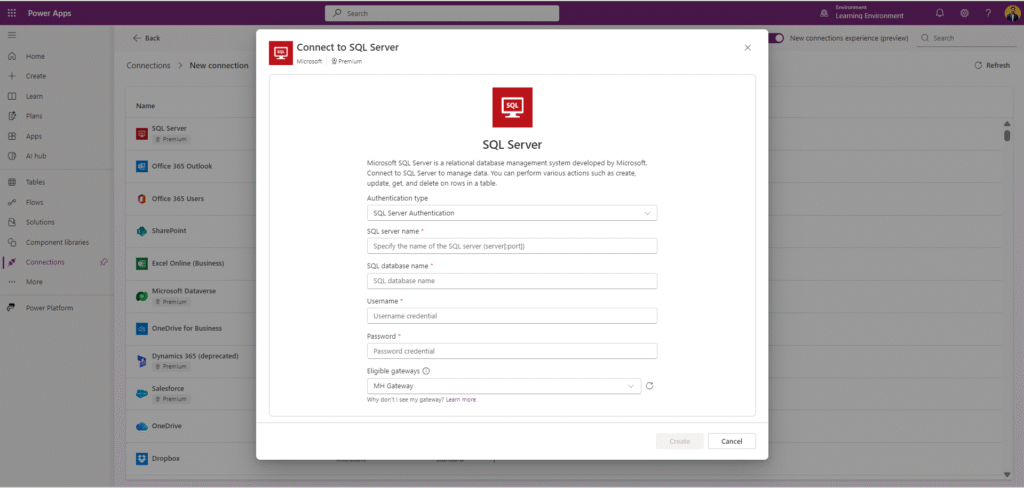Toggle the New connections experience switch

[777, 38]
